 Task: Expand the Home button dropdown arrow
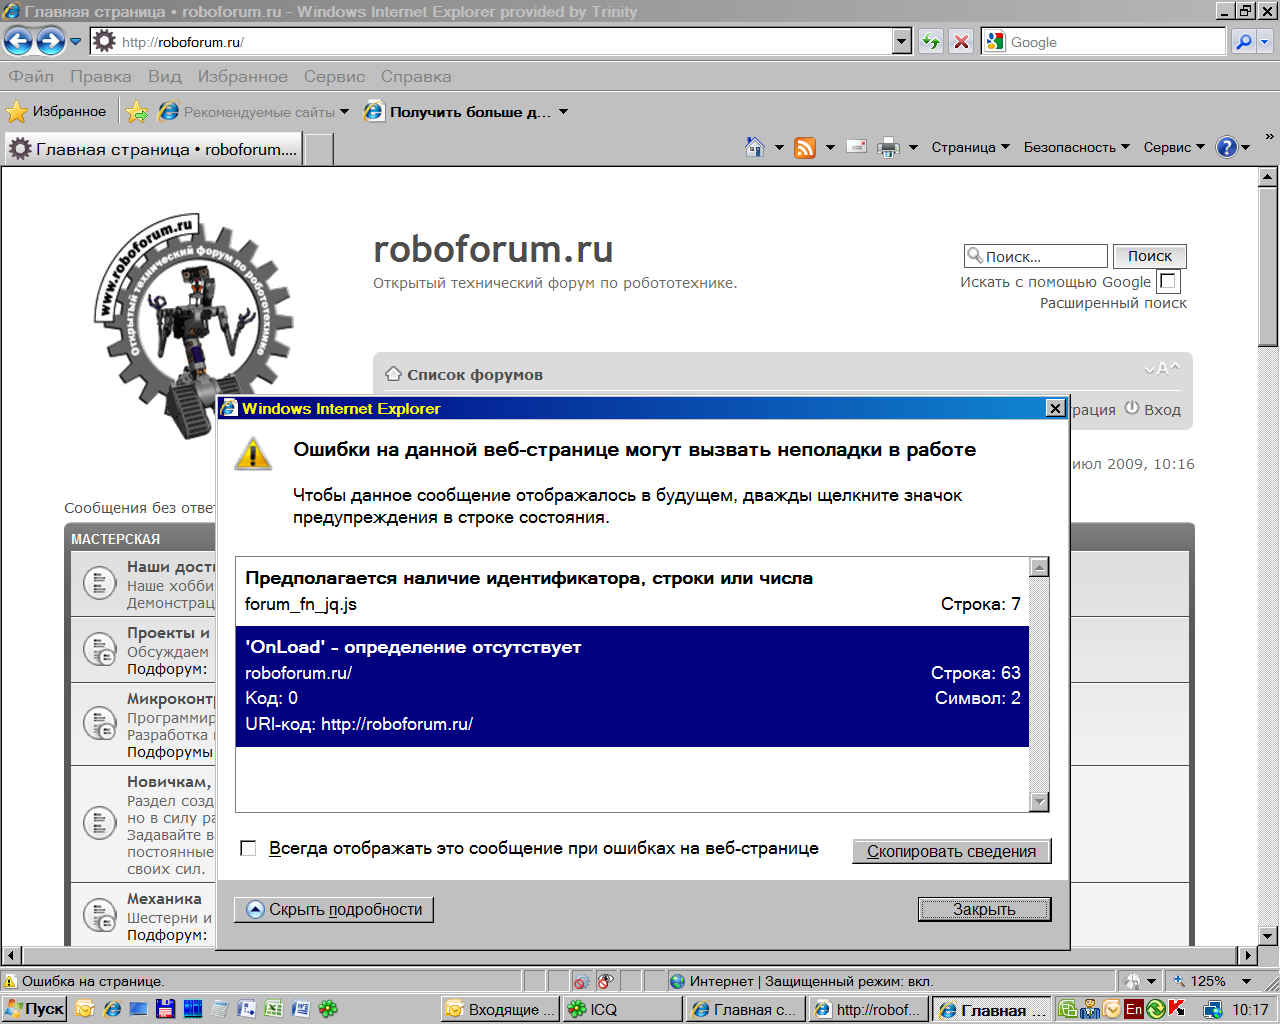780,148
